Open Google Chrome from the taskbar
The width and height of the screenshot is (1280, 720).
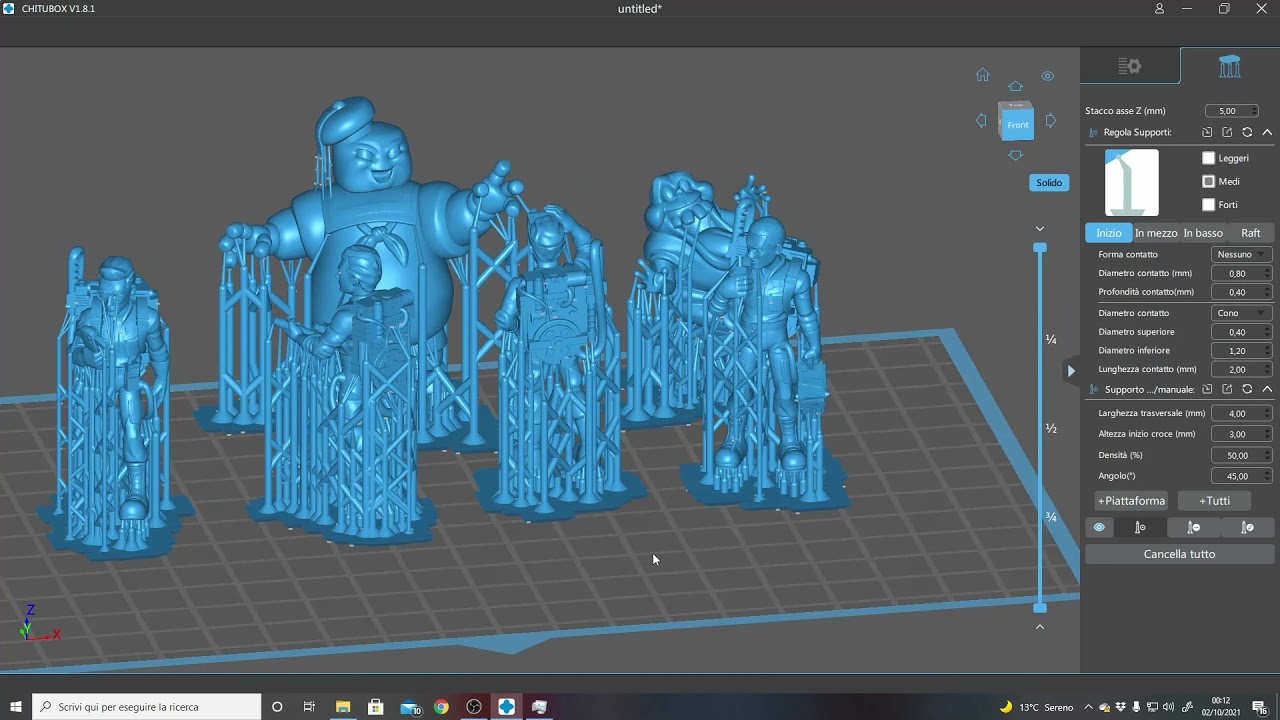[x=441, y=707]
